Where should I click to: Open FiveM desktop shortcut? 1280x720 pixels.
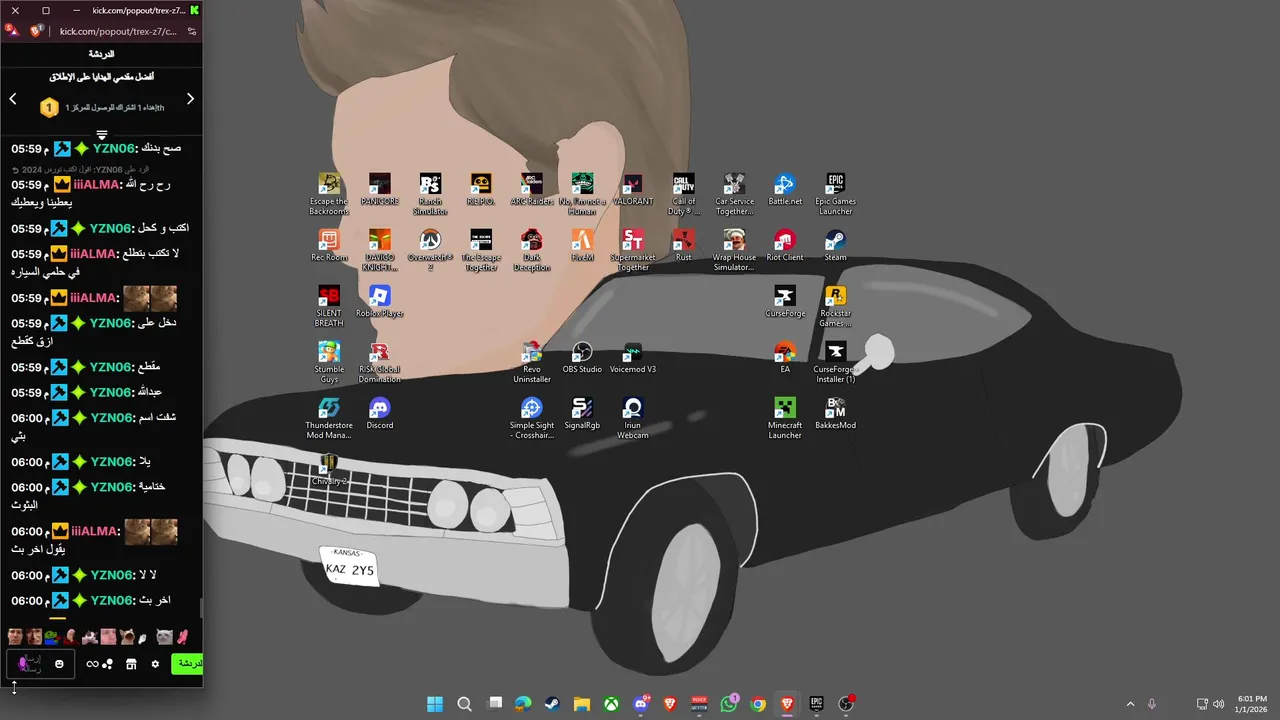tap(582, 245)
